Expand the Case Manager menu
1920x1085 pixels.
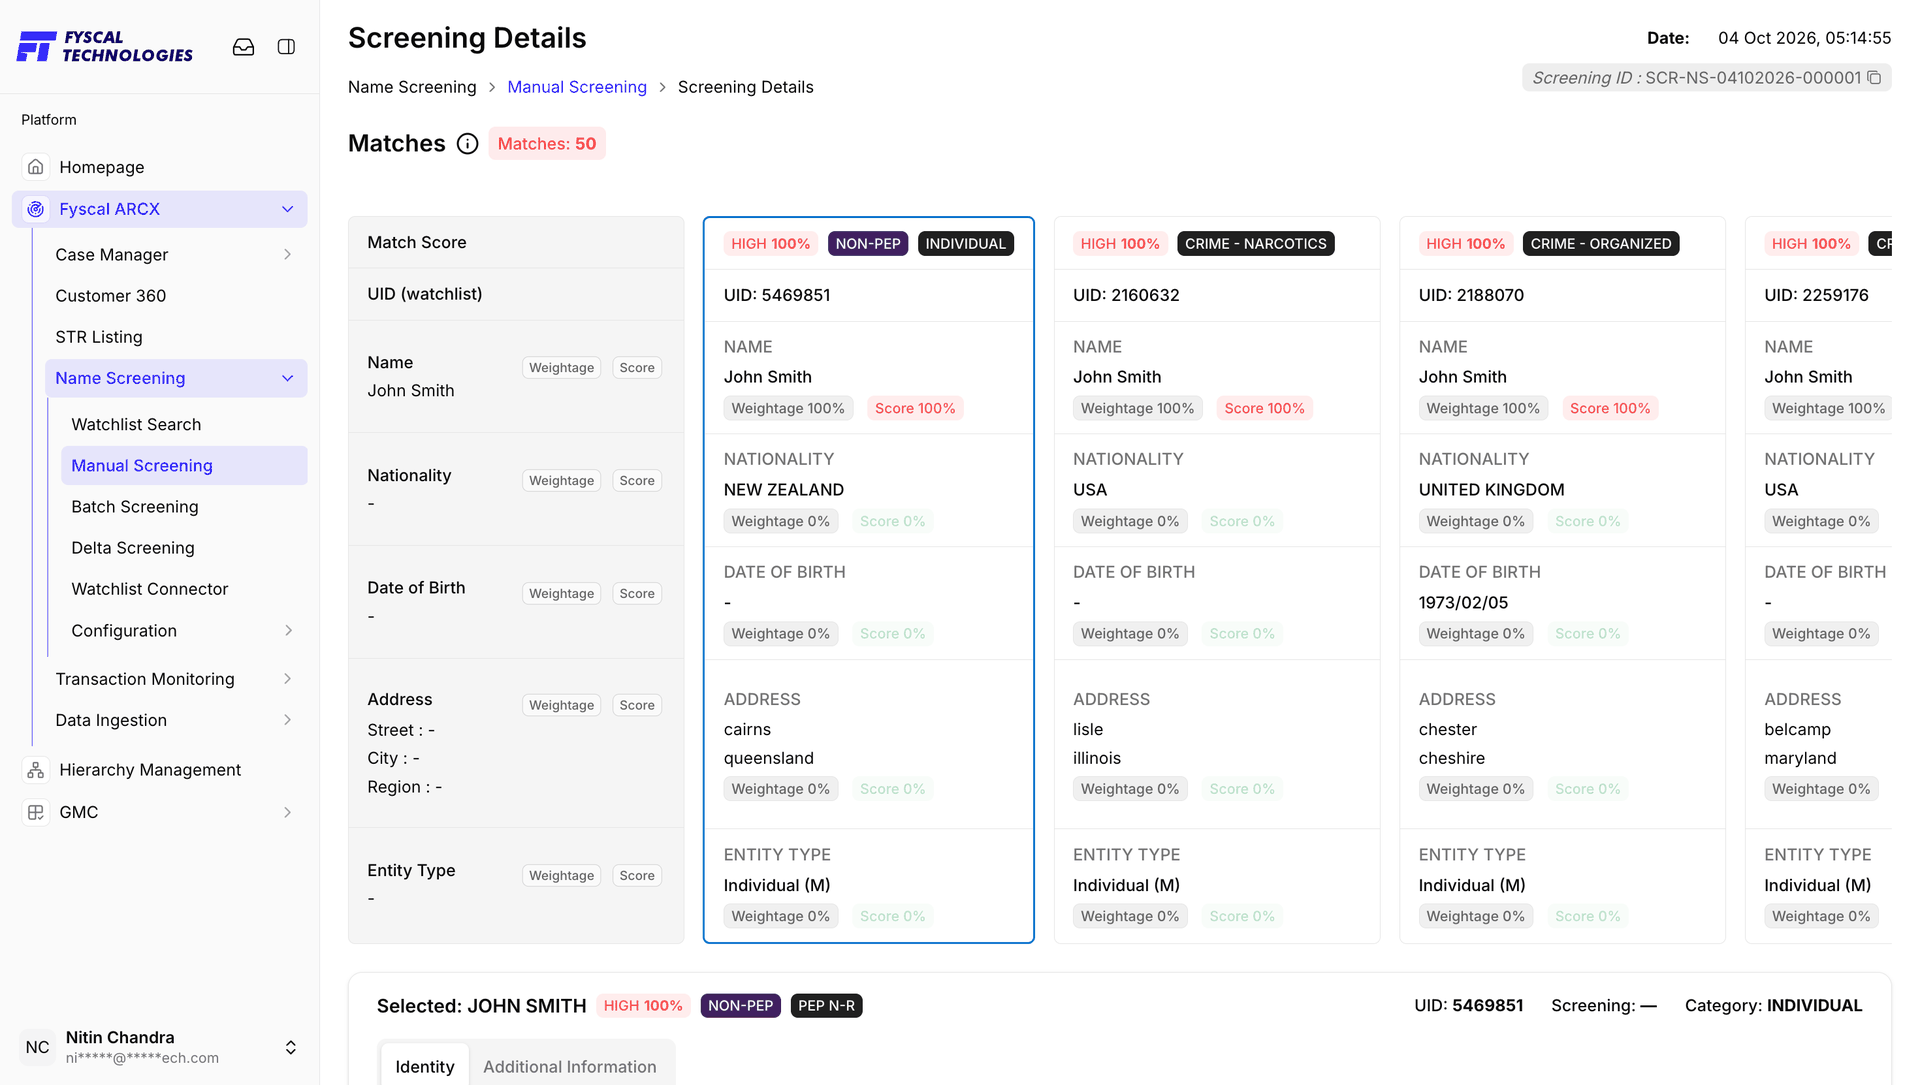[288, 255]
